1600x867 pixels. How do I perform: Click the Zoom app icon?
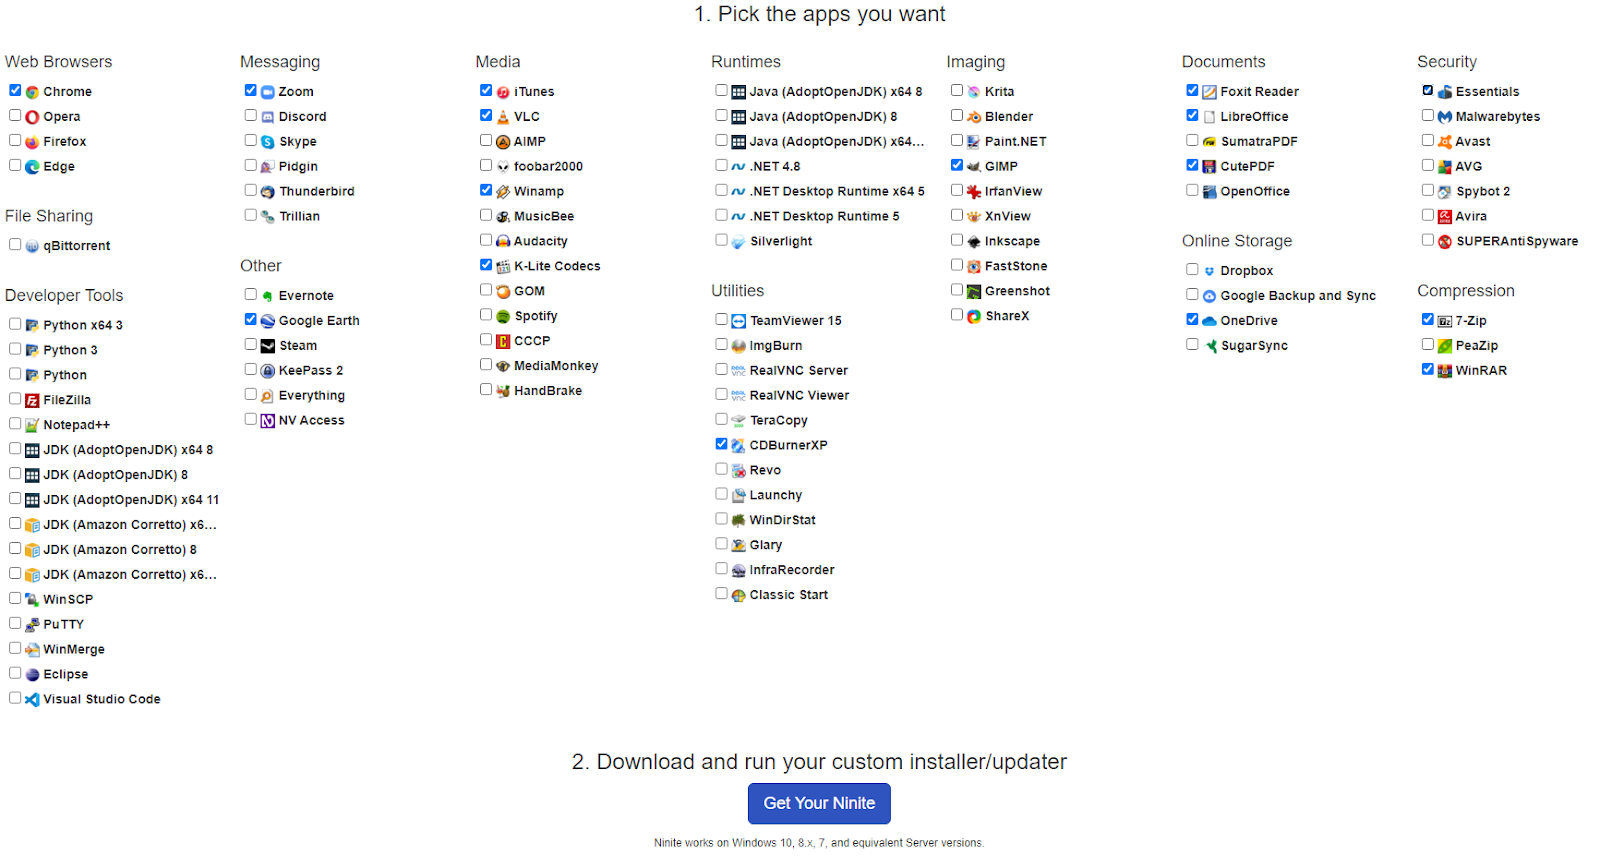coord(267,92)
